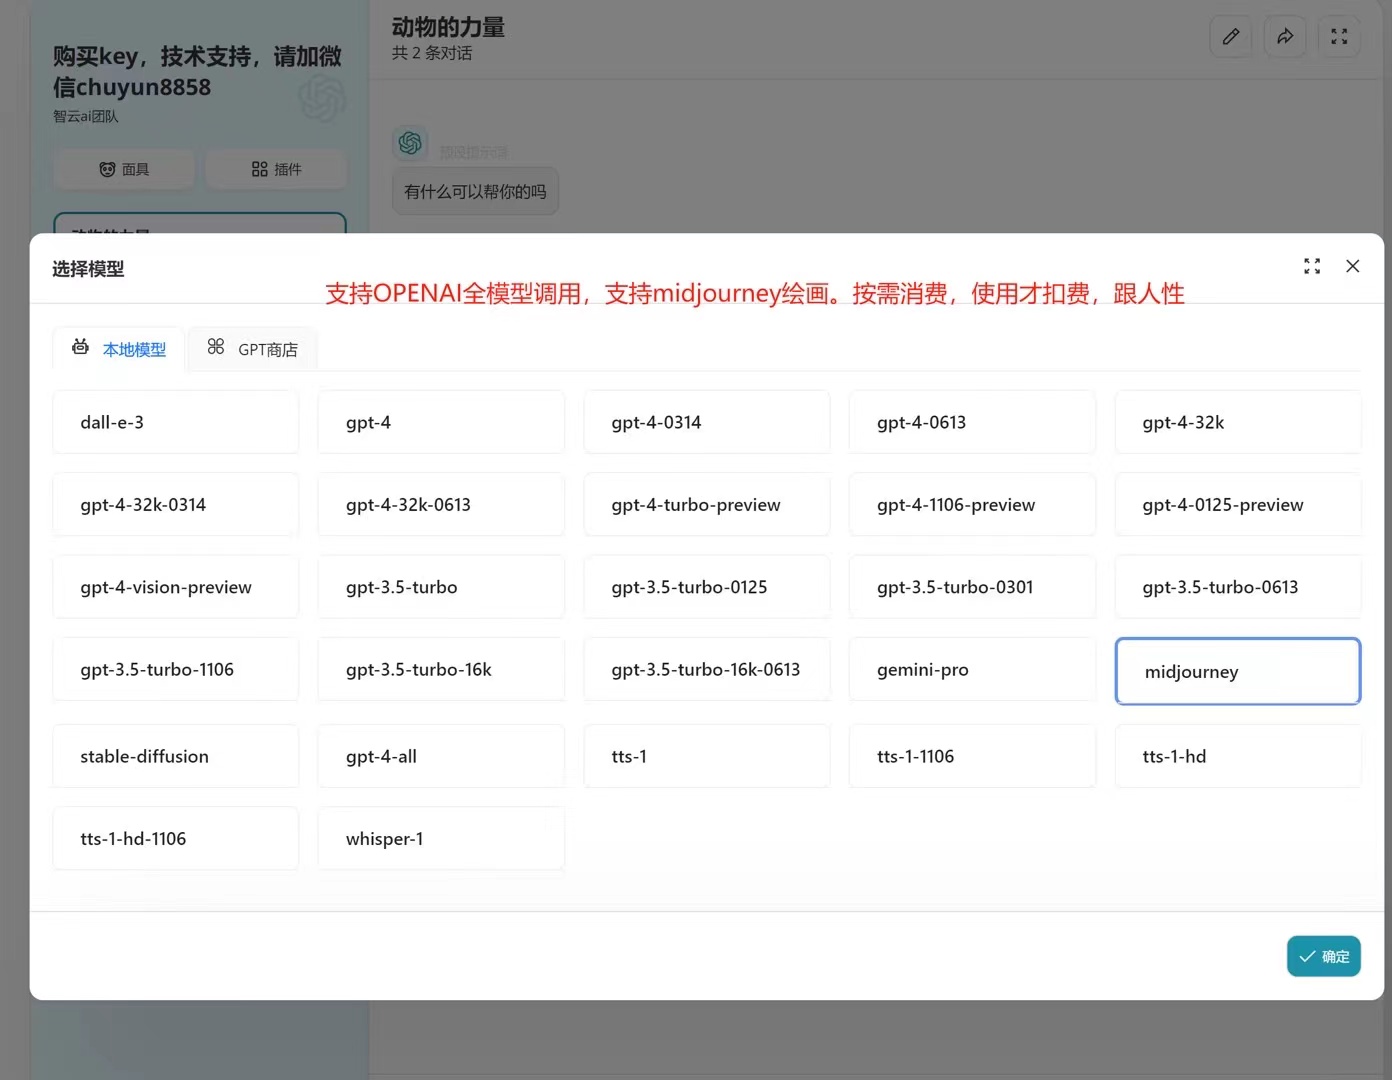Switch to the GPT商店 tab
The height and width of the screenshot is (1080, 1392).
[x=253, y=349]
